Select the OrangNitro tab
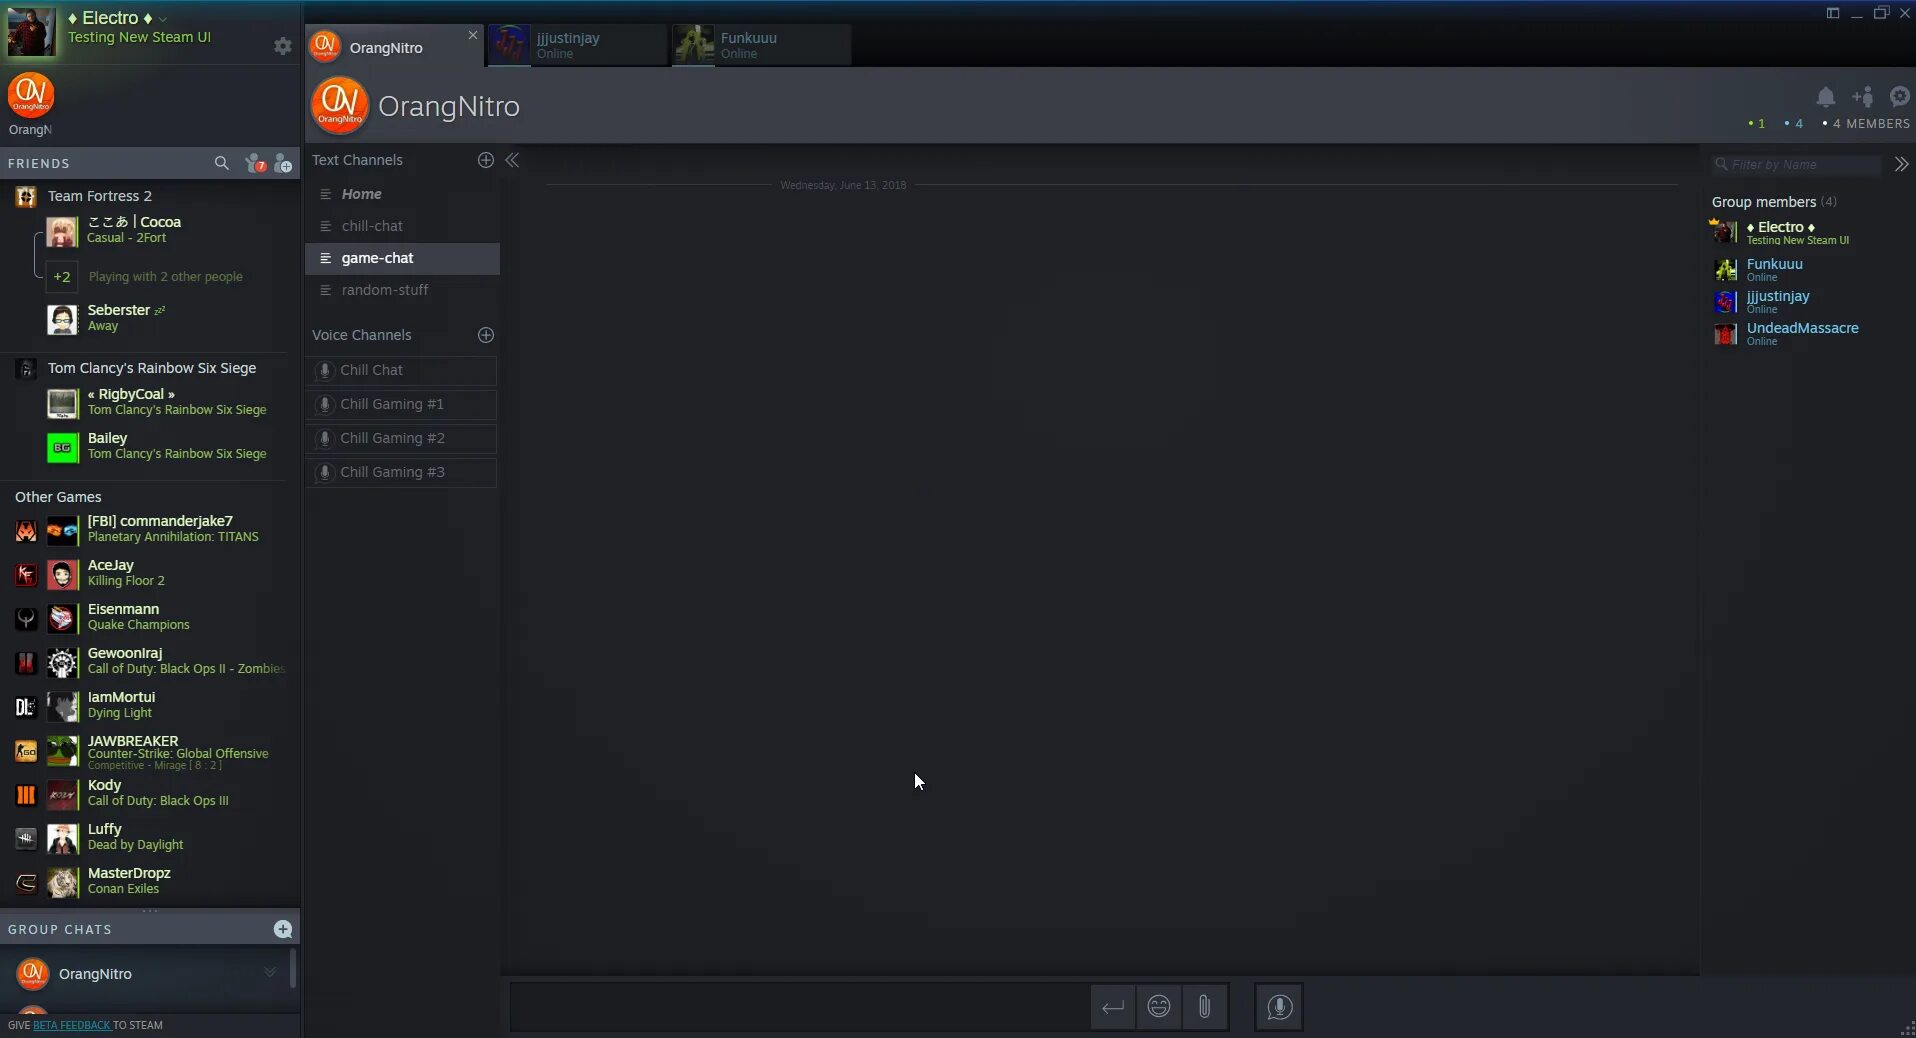This screenshot has width=1916, height=1038. click(394, 47)
